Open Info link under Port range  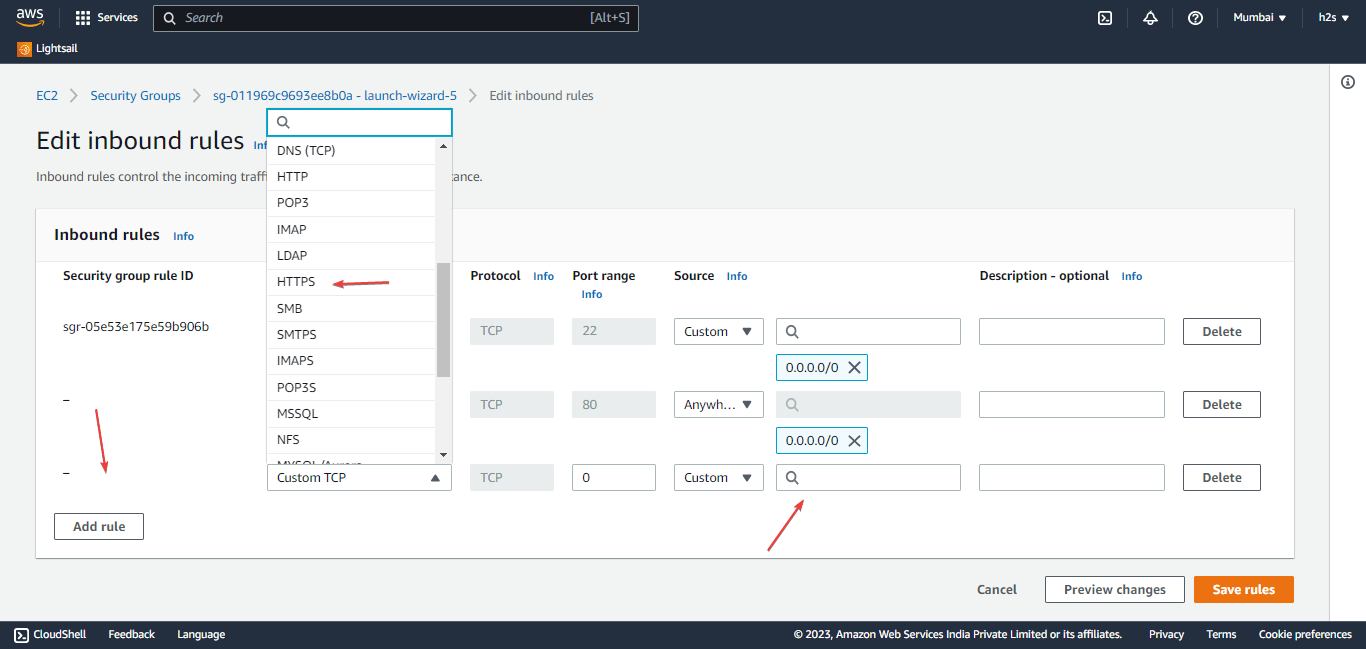pyautogui.click(x=592, y=294)
